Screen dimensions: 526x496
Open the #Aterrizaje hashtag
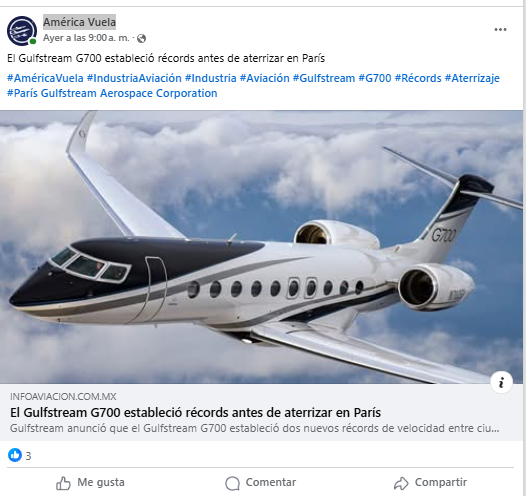(472, 78)
